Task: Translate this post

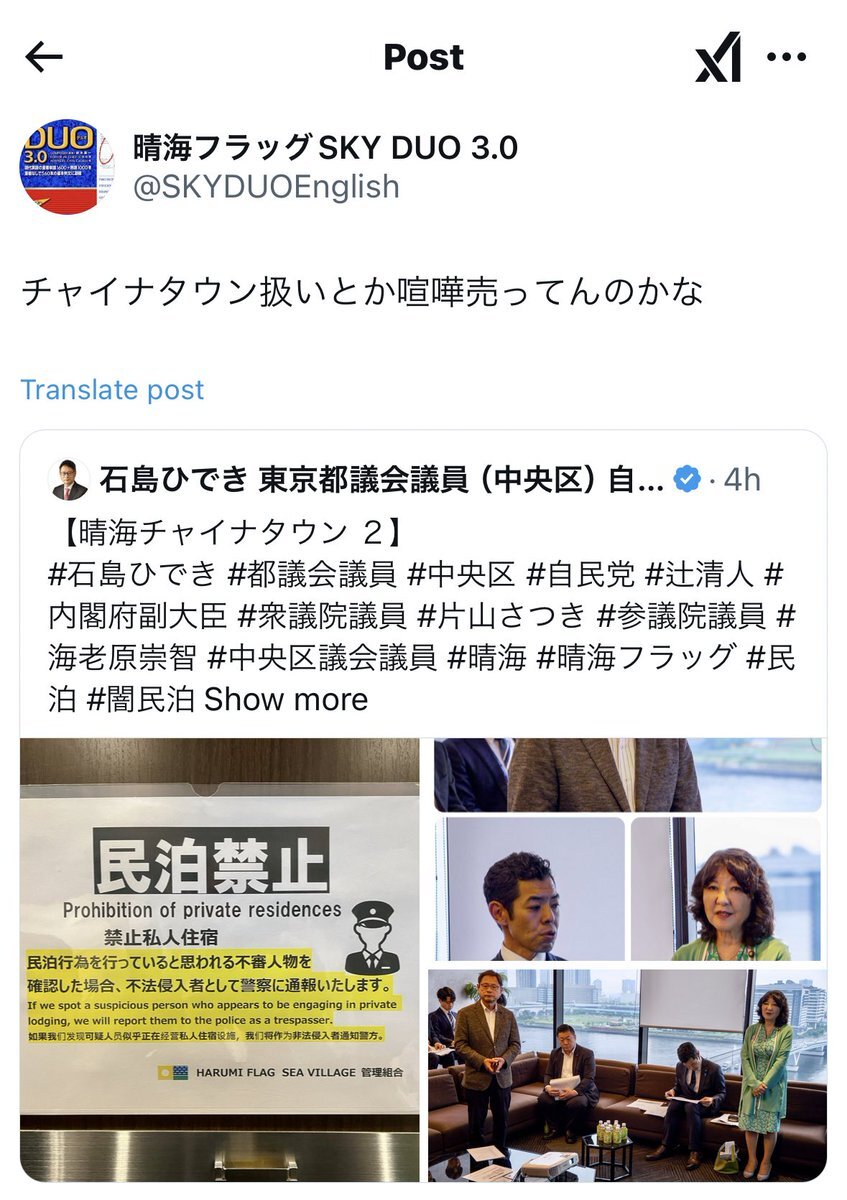Action: tap(112, 389)
